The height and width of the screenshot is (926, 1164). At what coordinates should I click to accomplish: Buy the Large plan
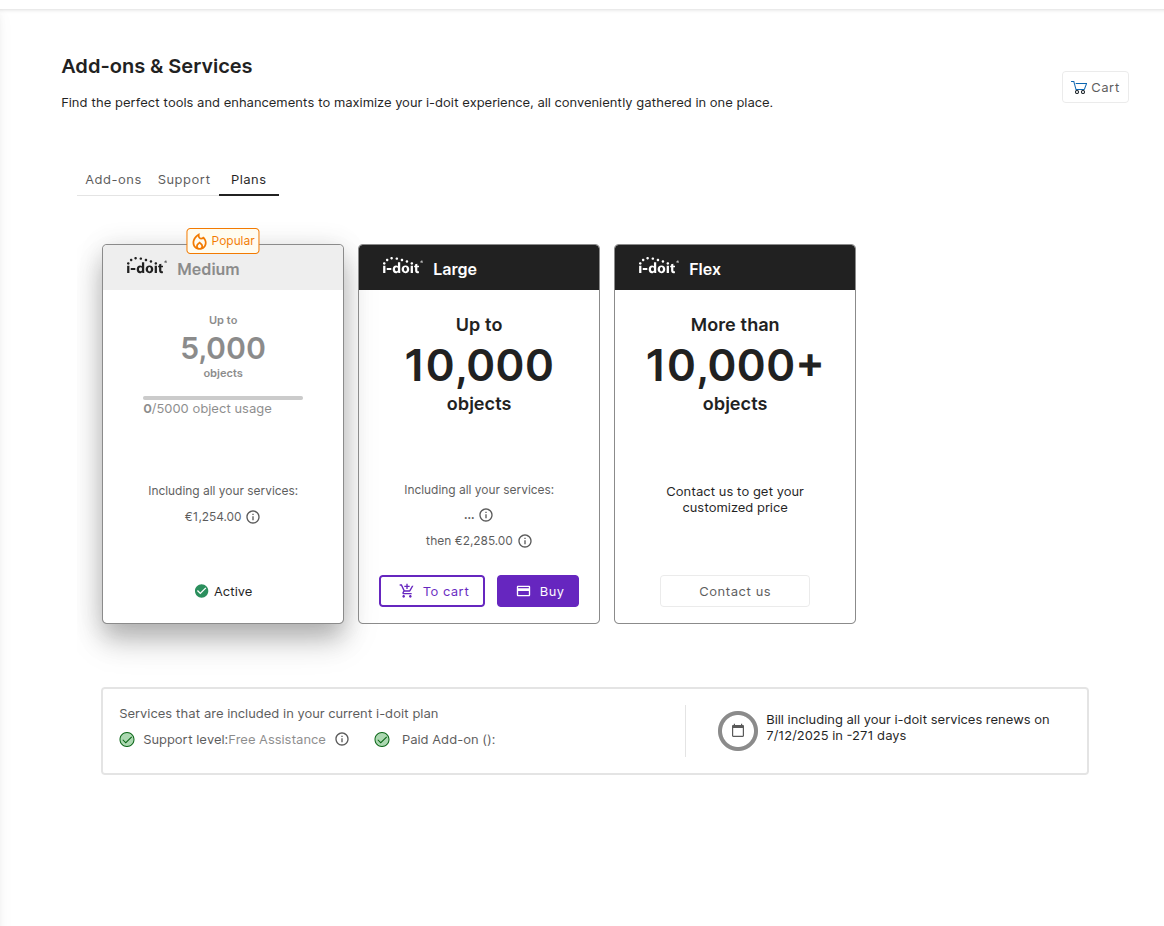[537, 591]
